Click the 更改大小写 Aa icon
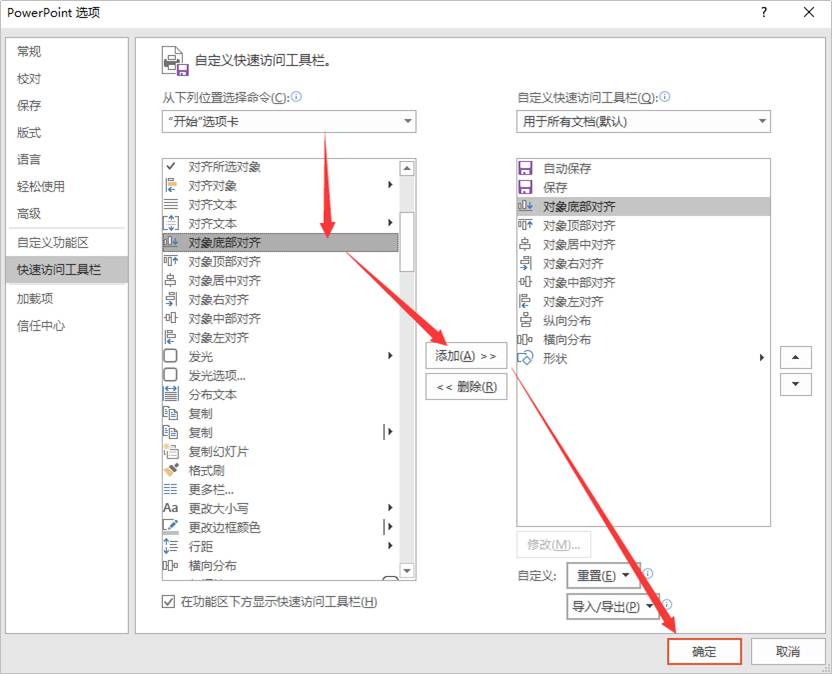This screenshot has height=674, width=832. [170, 508]
